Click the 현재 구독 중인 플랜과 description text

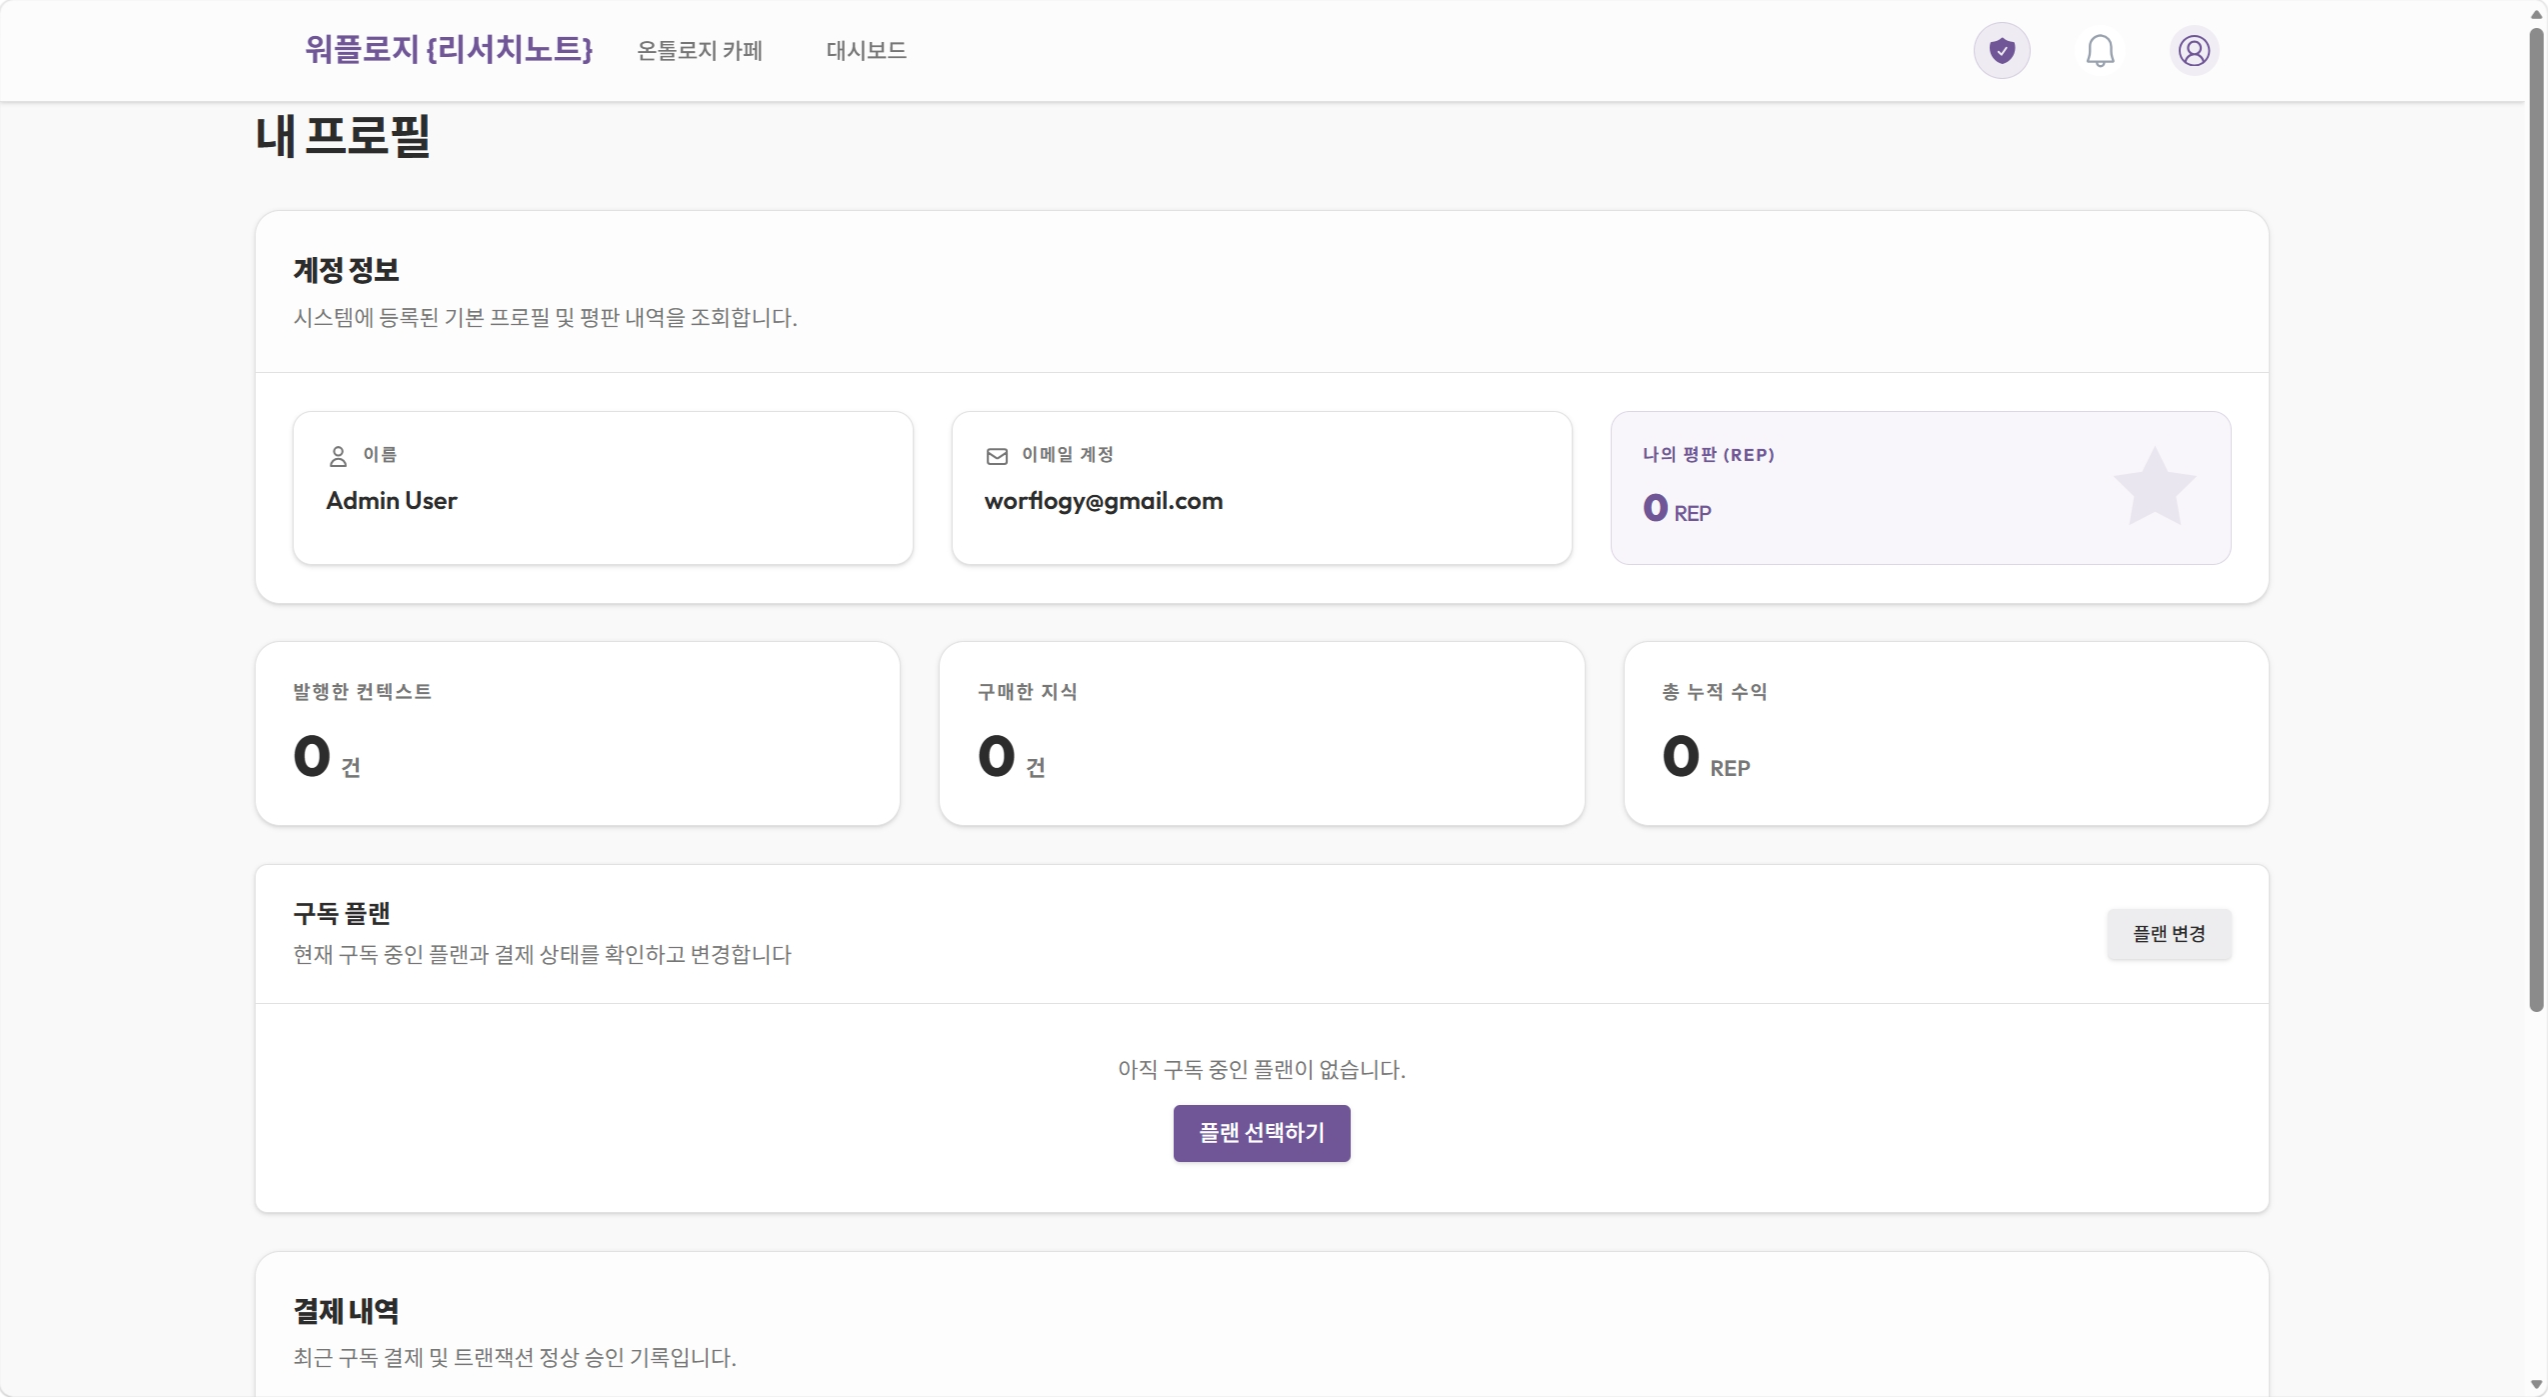pos(542,955)
